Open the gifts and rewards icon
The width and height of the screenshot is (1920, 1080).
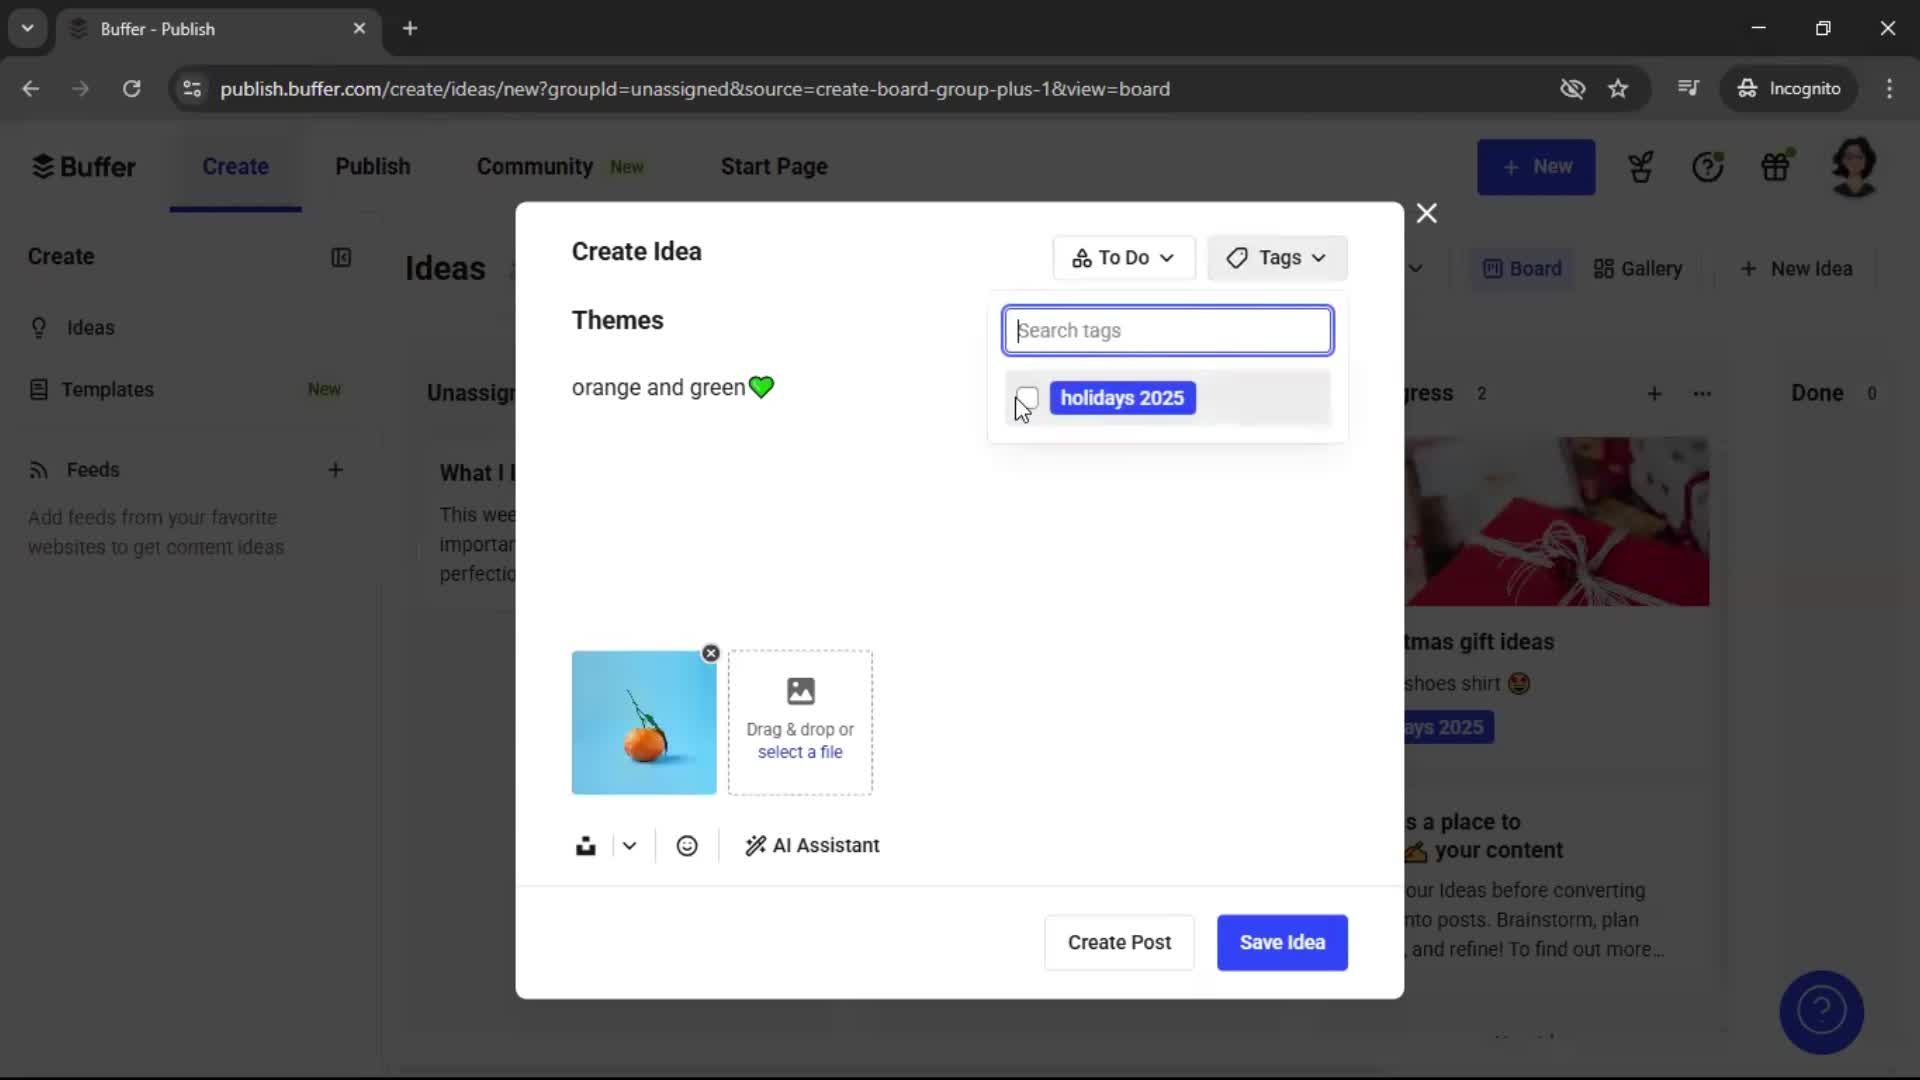[1777, 166]
